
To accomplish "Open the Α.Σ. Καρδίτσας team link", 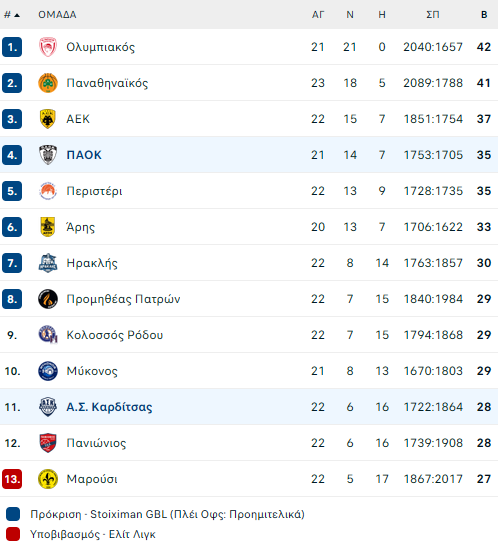I will (109, 407).
